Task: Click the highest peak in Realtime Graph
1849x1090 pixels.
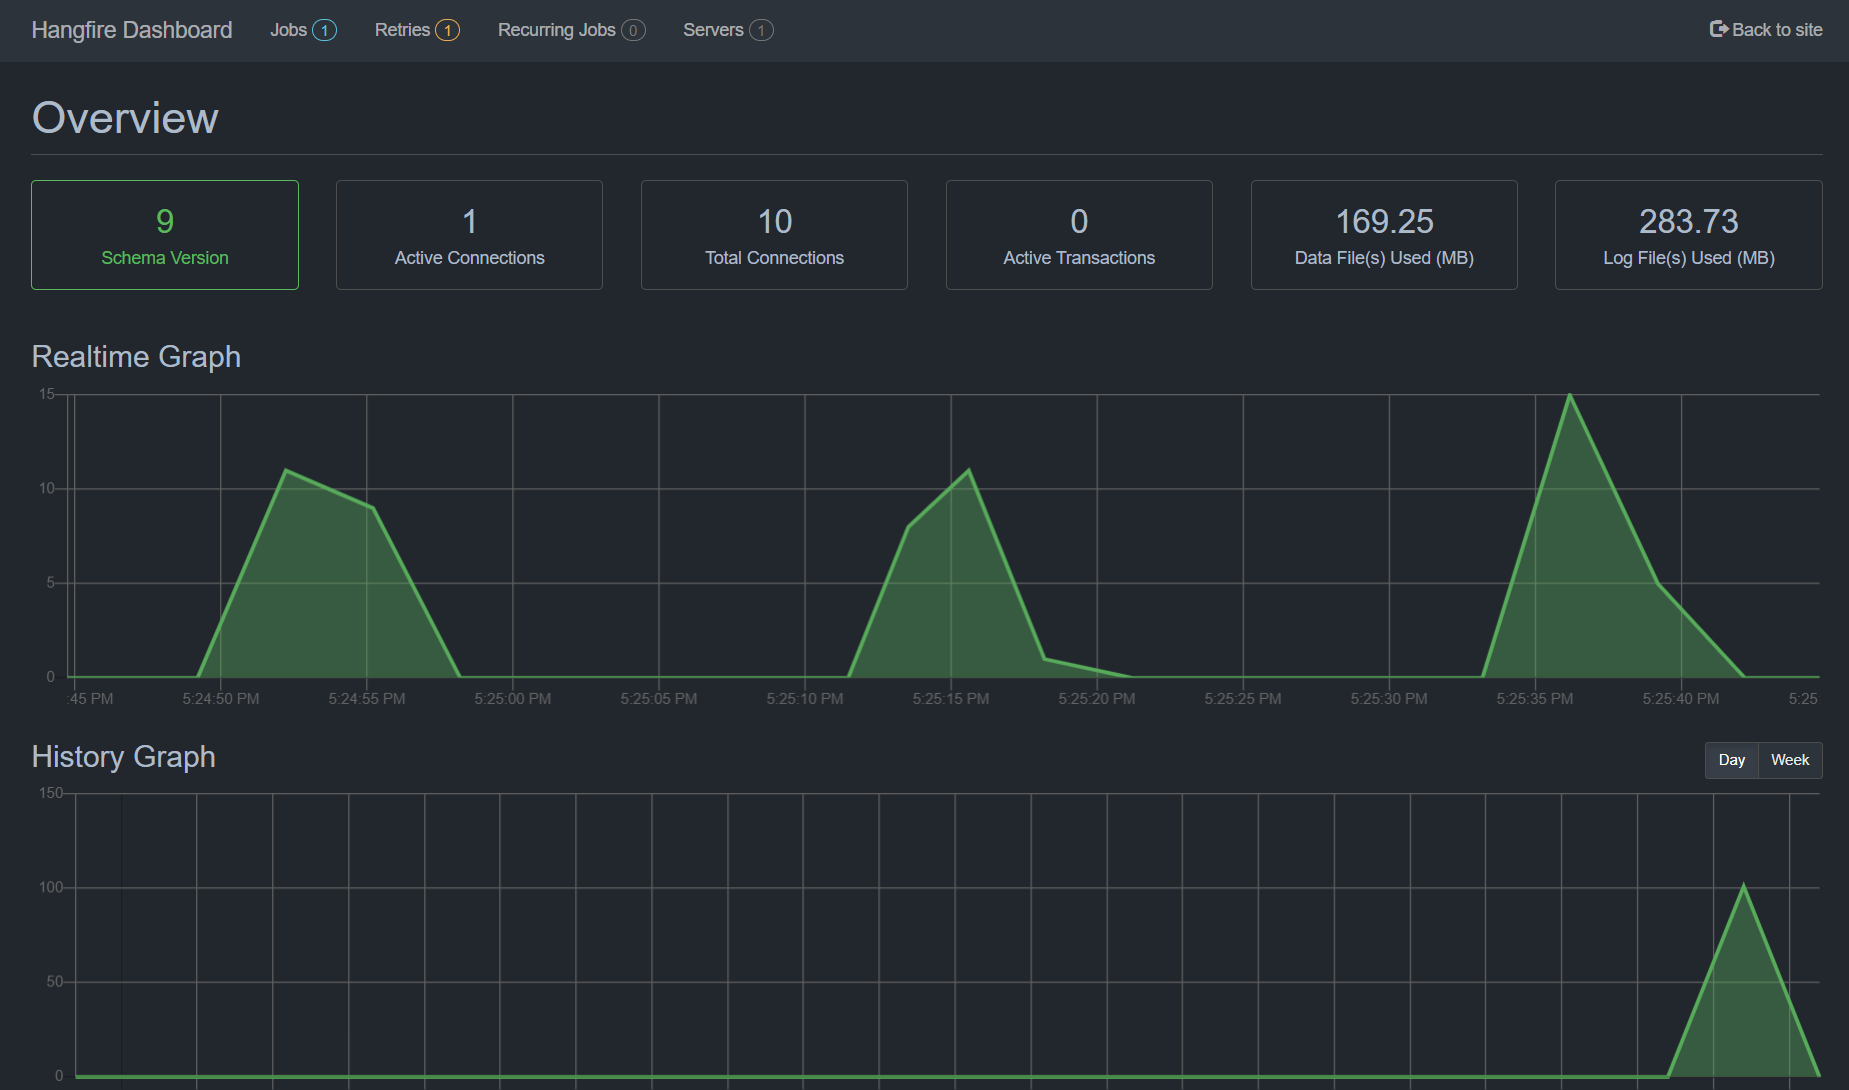Action: pos(1569,396)
